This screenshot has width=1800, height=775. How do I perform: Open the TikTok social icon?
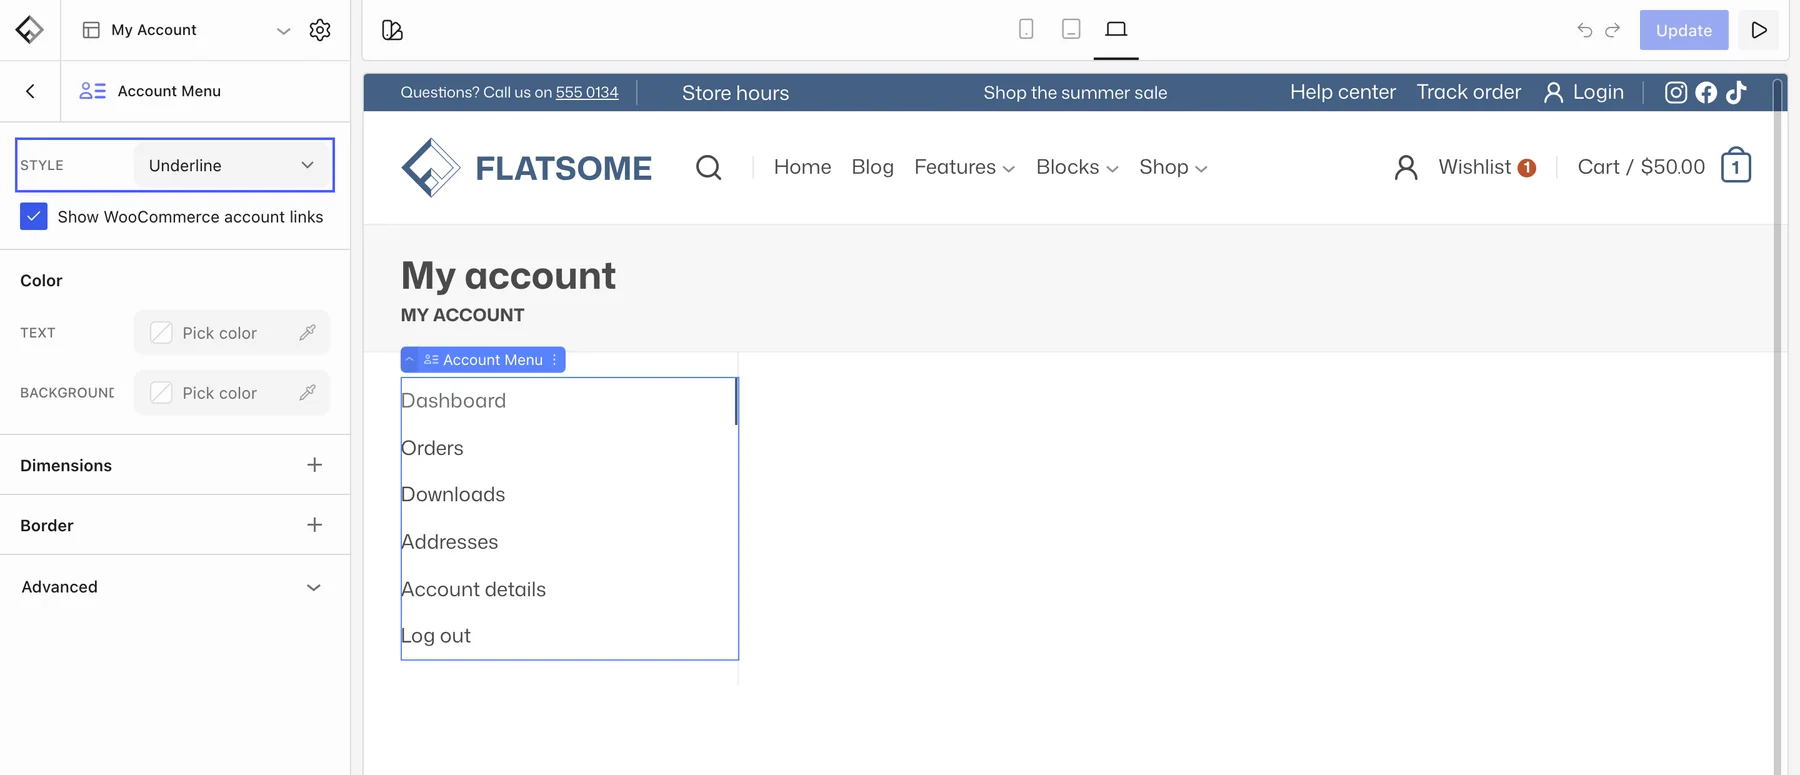click(1736, 92)
